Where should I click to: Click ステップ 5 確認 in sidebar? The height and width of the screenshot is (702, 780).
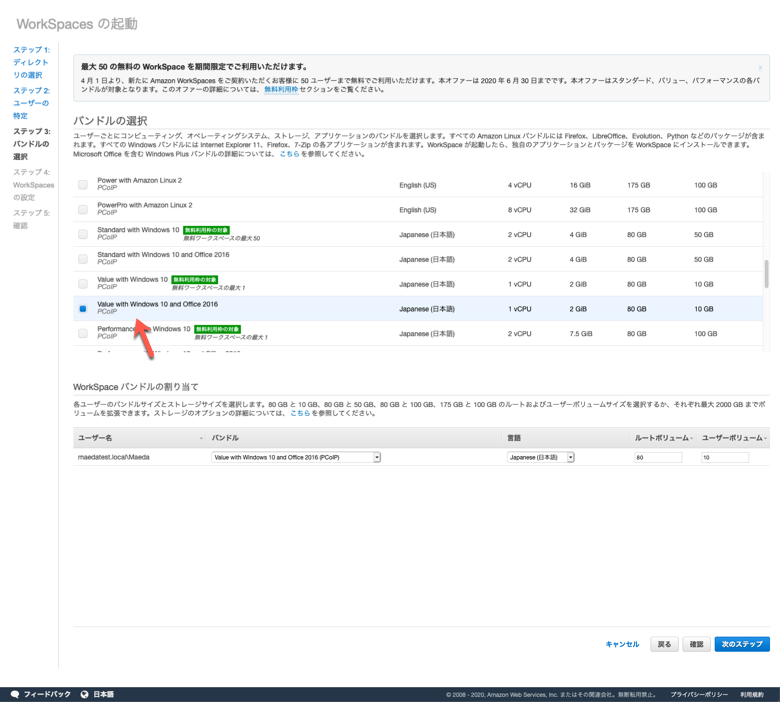click(x=31, y=219)
